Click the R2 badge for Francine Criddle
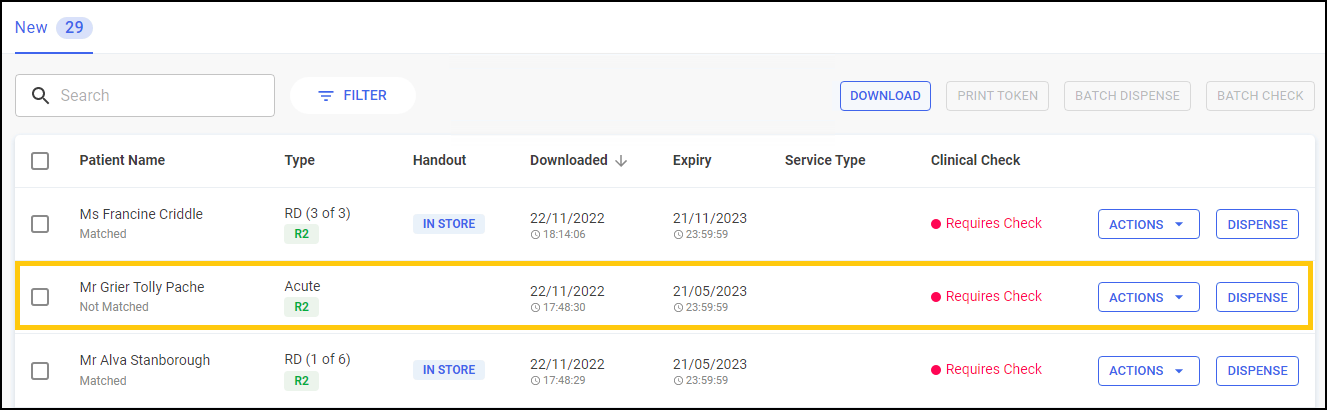Image resolution: width=1327 pixels, height=410 pixels. point(301,234)
